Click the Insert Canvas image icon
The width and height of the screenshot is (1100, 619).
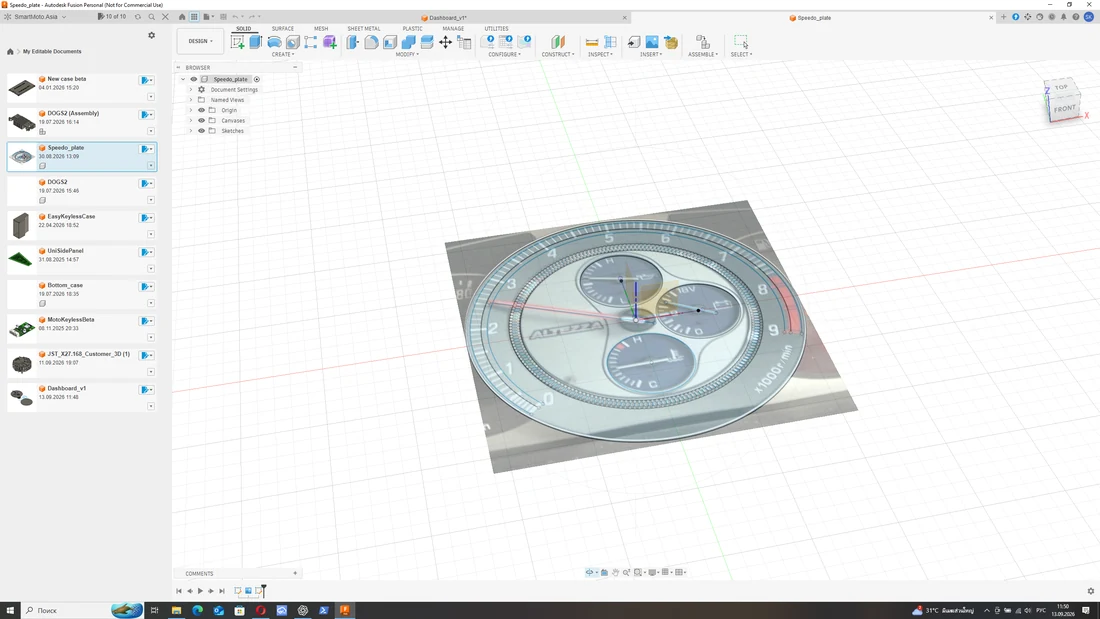coord(652,42)
